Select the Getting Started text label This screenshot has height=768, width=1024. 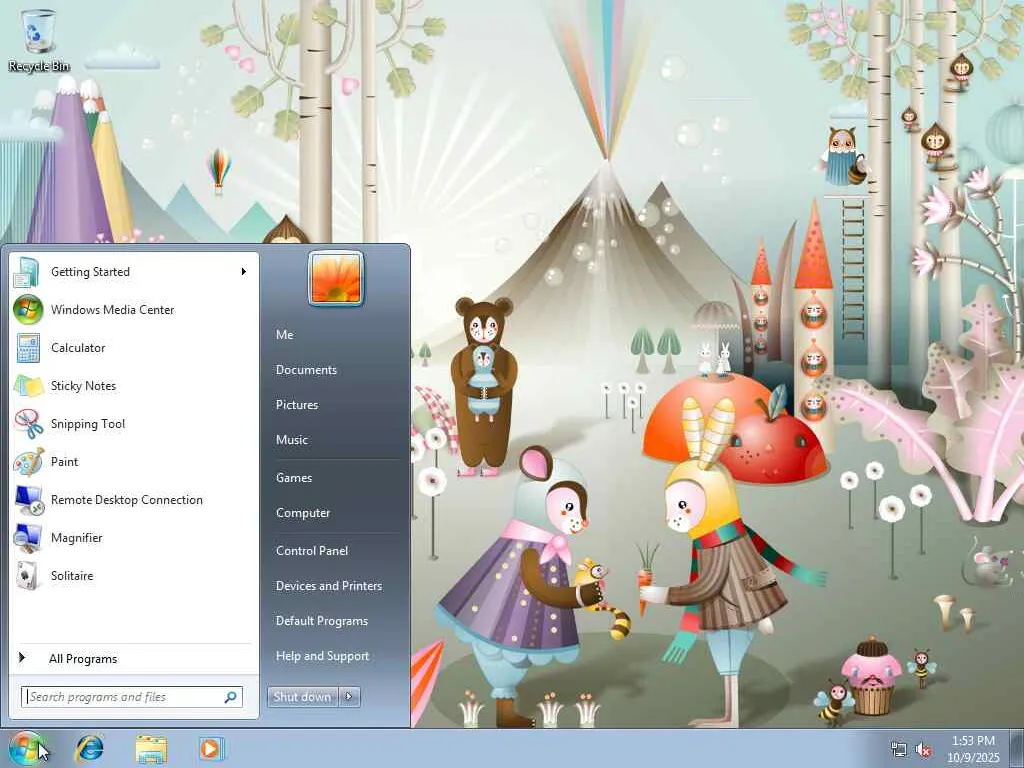[x=90, y=272]
